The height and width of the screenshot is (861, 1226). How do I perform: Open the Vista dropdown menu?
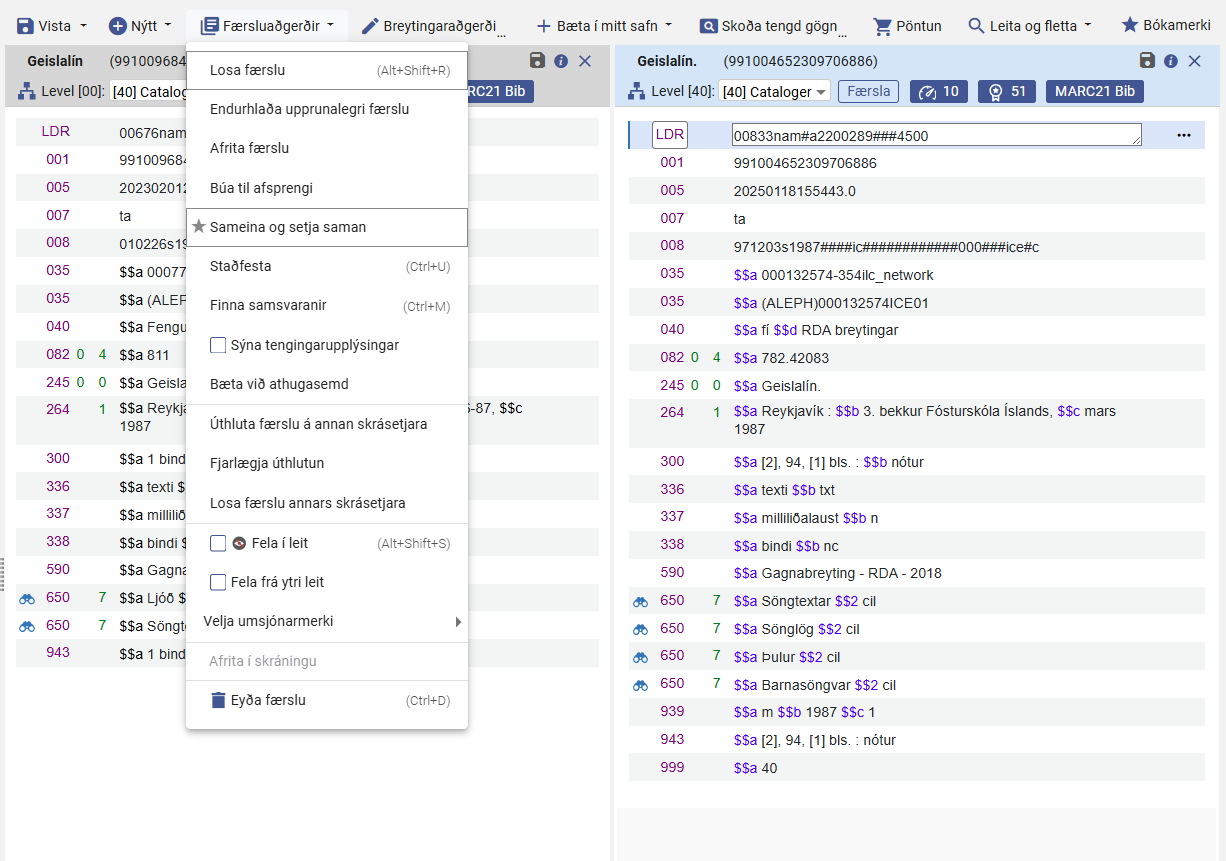52,25
